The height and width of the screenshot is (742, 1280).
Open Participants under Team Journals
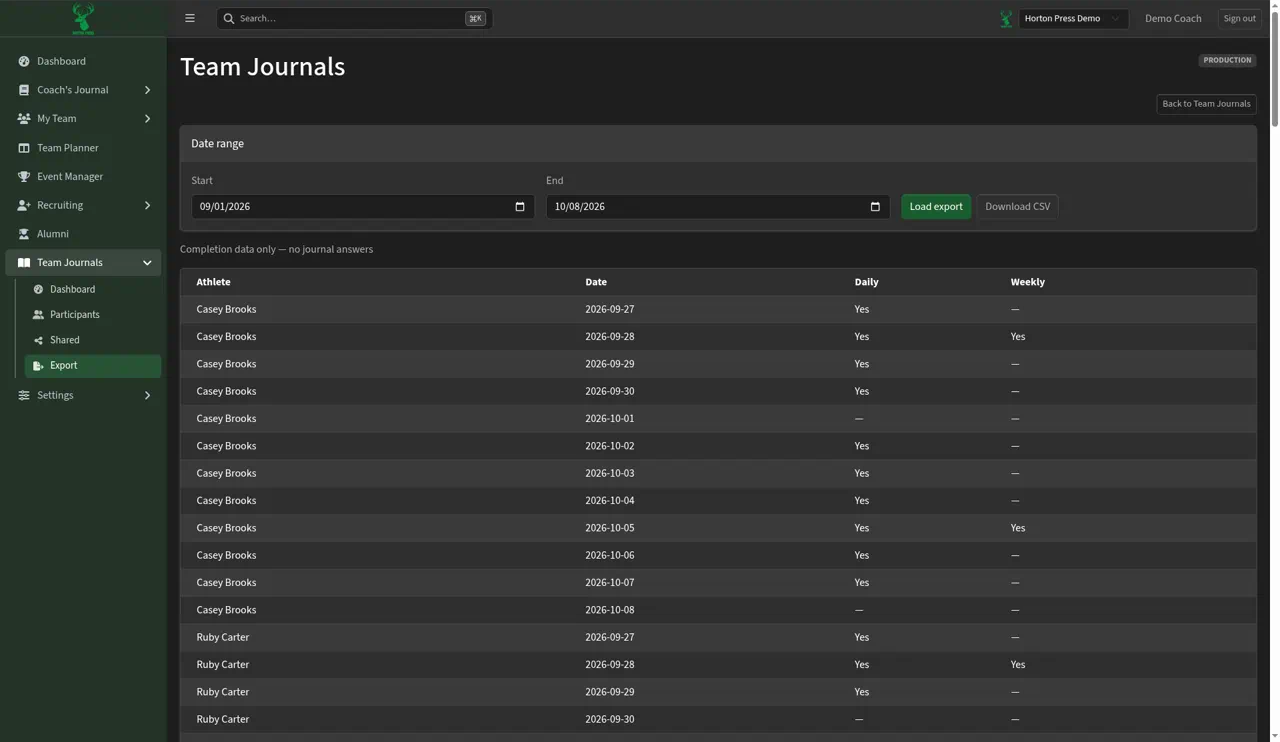(92, 315)
